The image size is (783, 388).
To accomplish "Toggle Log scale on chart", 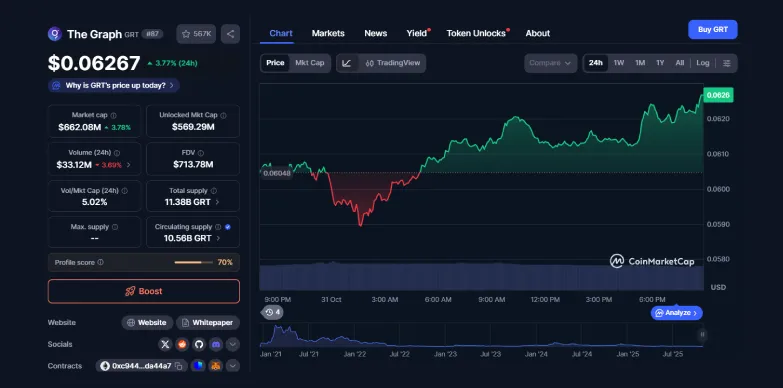I will coord(703,63).
